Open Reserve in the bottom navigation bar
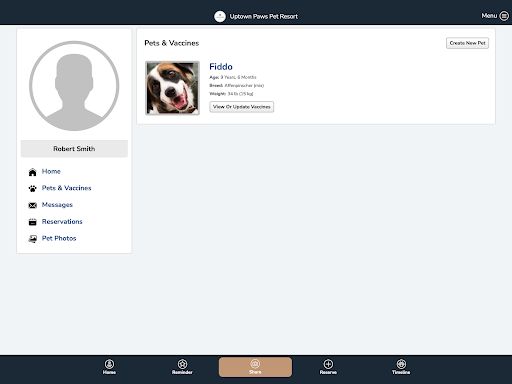The image size is (512, 384). [328, 367]
